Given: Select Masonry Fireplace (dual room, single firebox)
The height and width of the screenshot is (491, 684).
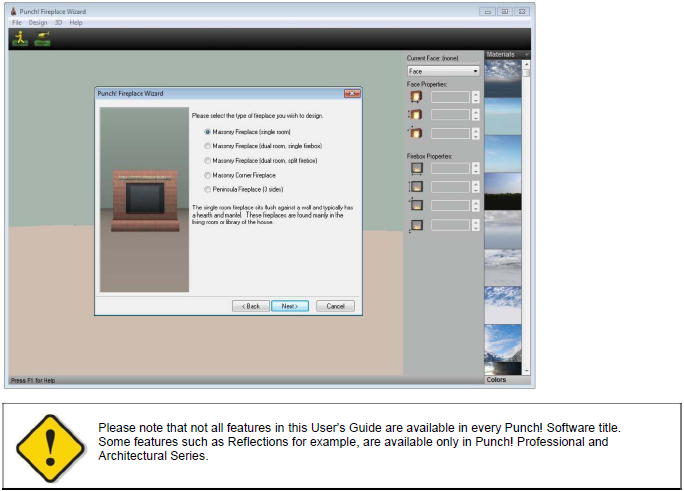Looking at the screenshot, I should tap(263, 146).
